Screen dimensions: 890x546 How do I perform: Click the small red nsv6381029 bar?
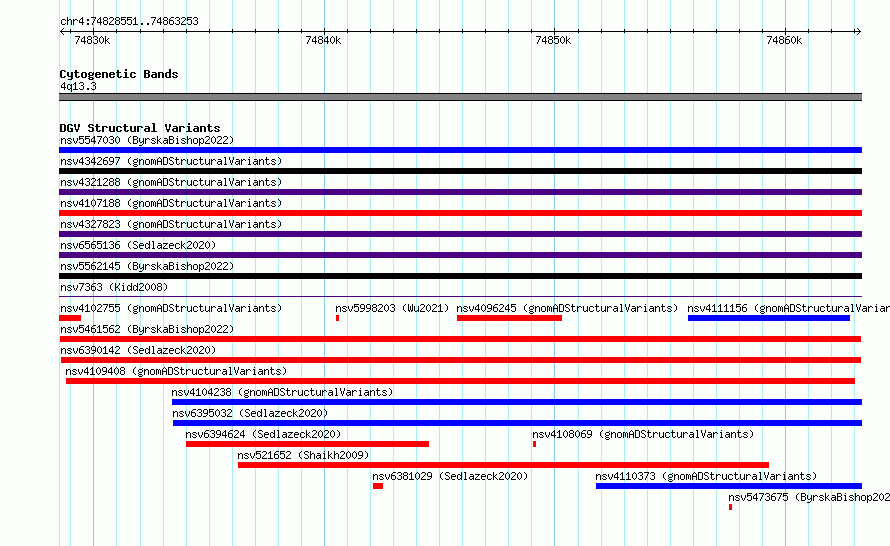[378, 486]
